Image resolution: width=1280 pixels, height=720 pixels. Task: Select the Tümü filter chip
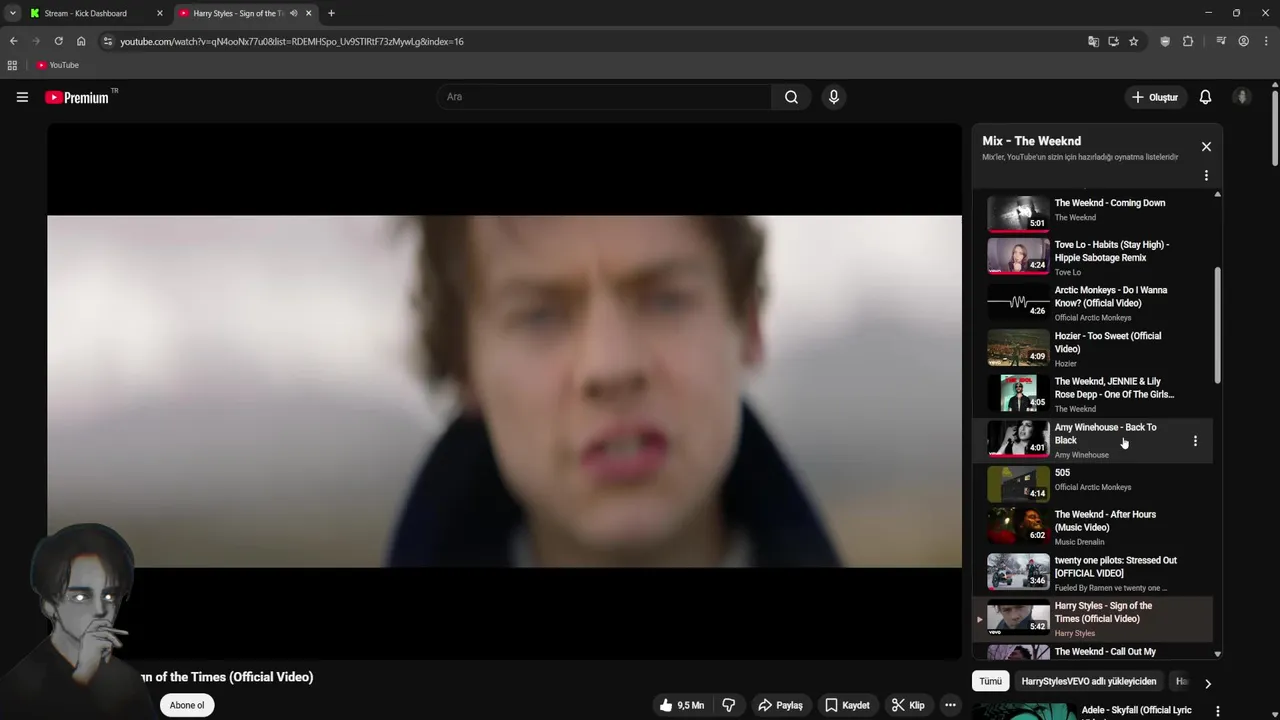point(990,681)
